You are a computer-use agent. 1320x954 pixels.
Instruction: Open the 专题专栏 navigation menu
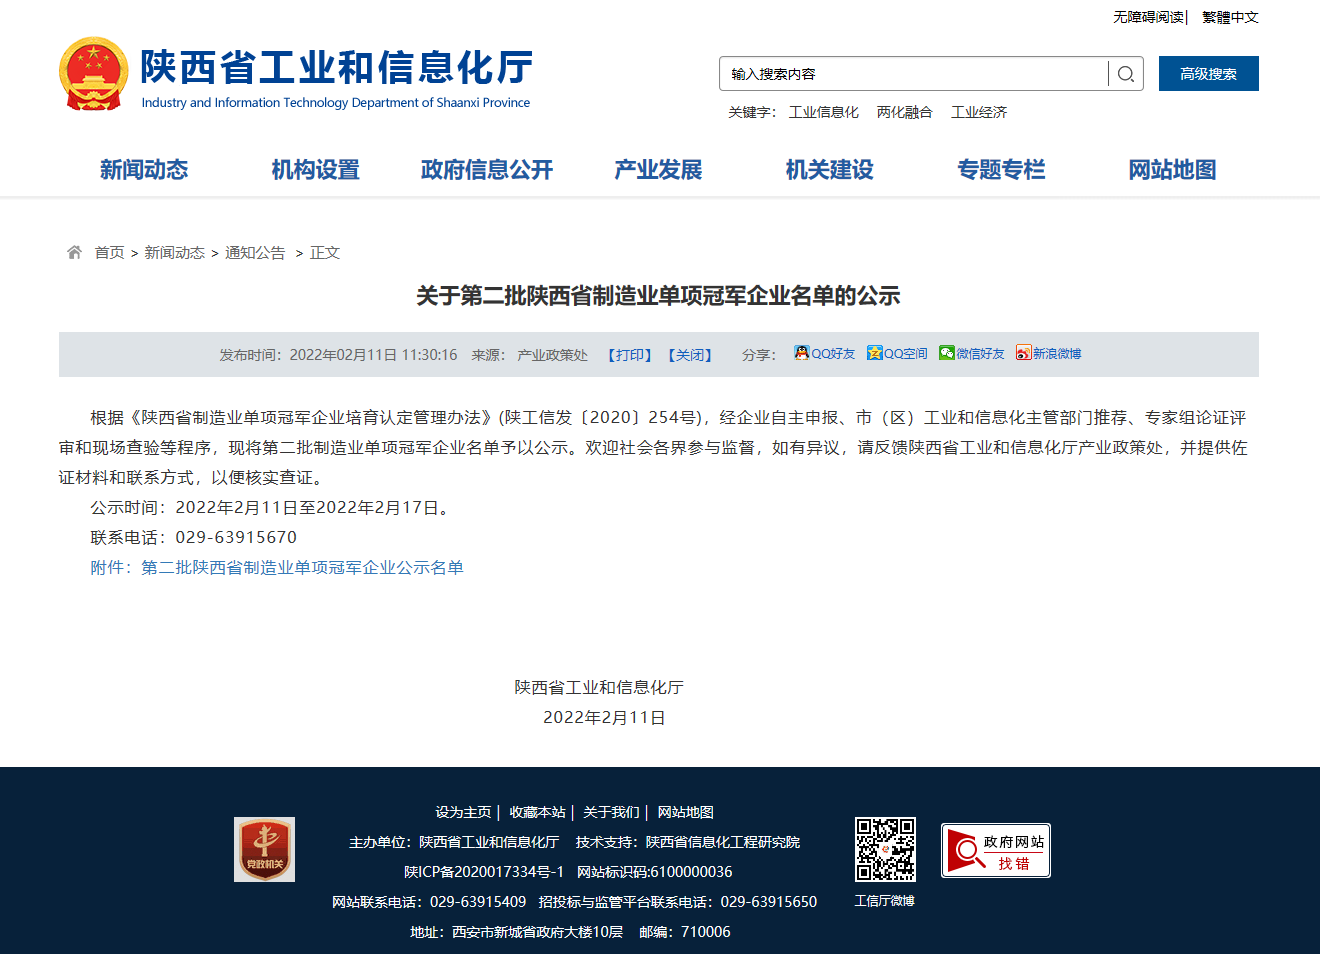(1001, 170)
